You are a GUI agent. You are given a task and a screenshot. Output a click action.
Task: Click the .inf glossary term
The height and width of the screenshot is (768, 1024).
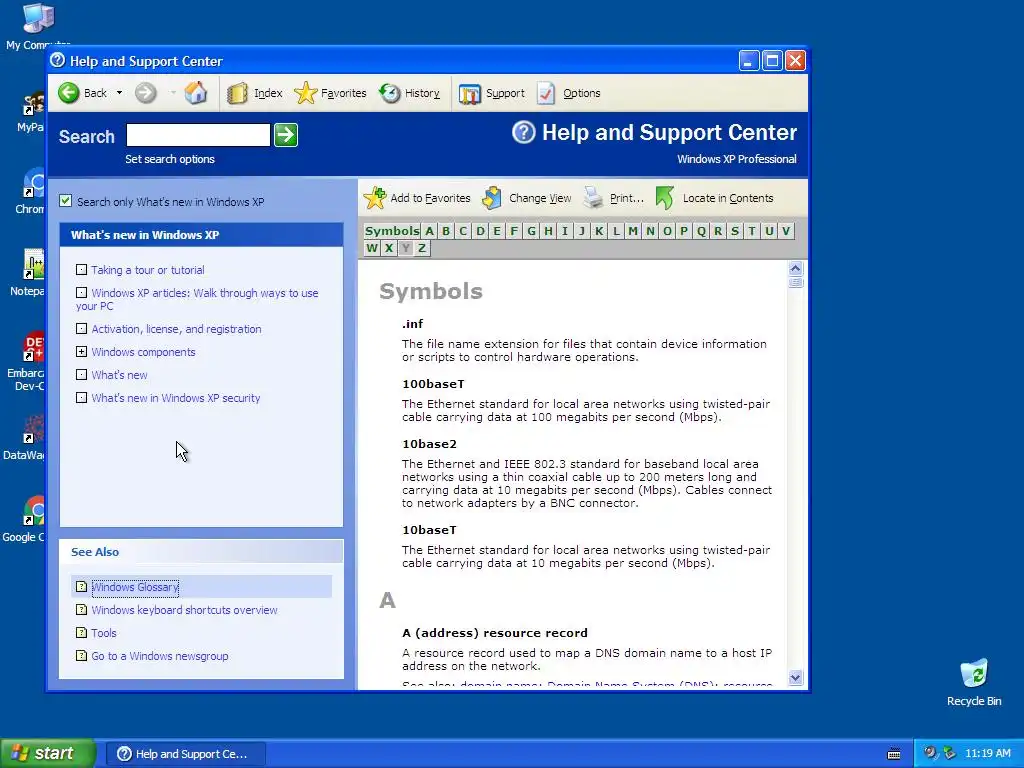coord(413,324)
